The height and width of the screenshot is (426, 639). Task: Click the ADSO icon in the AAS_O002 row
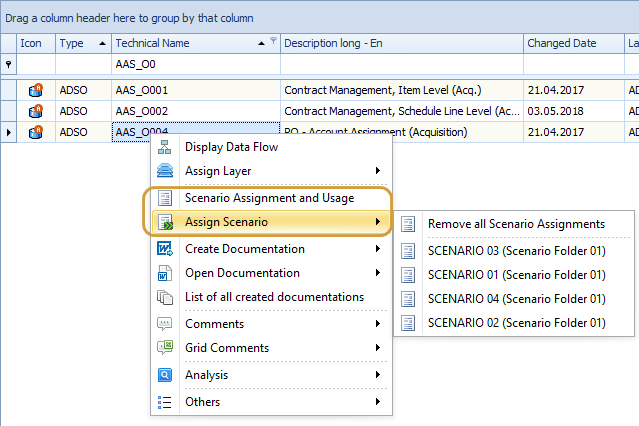coord(35,111)
